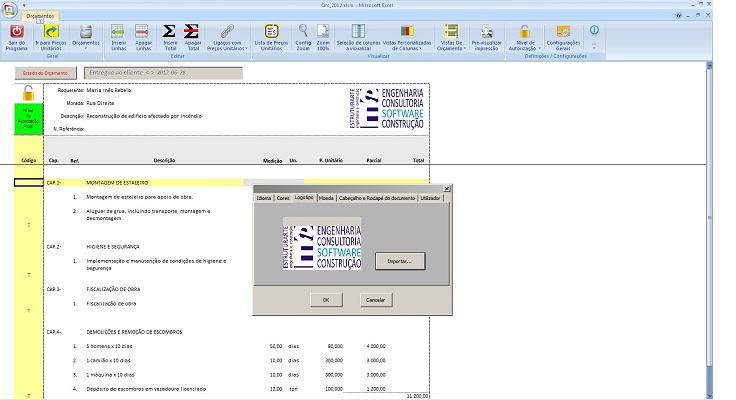Screen dimensions: 736x400
Task: Click the Sair do Programa power icon
Action: click(16, 32)
